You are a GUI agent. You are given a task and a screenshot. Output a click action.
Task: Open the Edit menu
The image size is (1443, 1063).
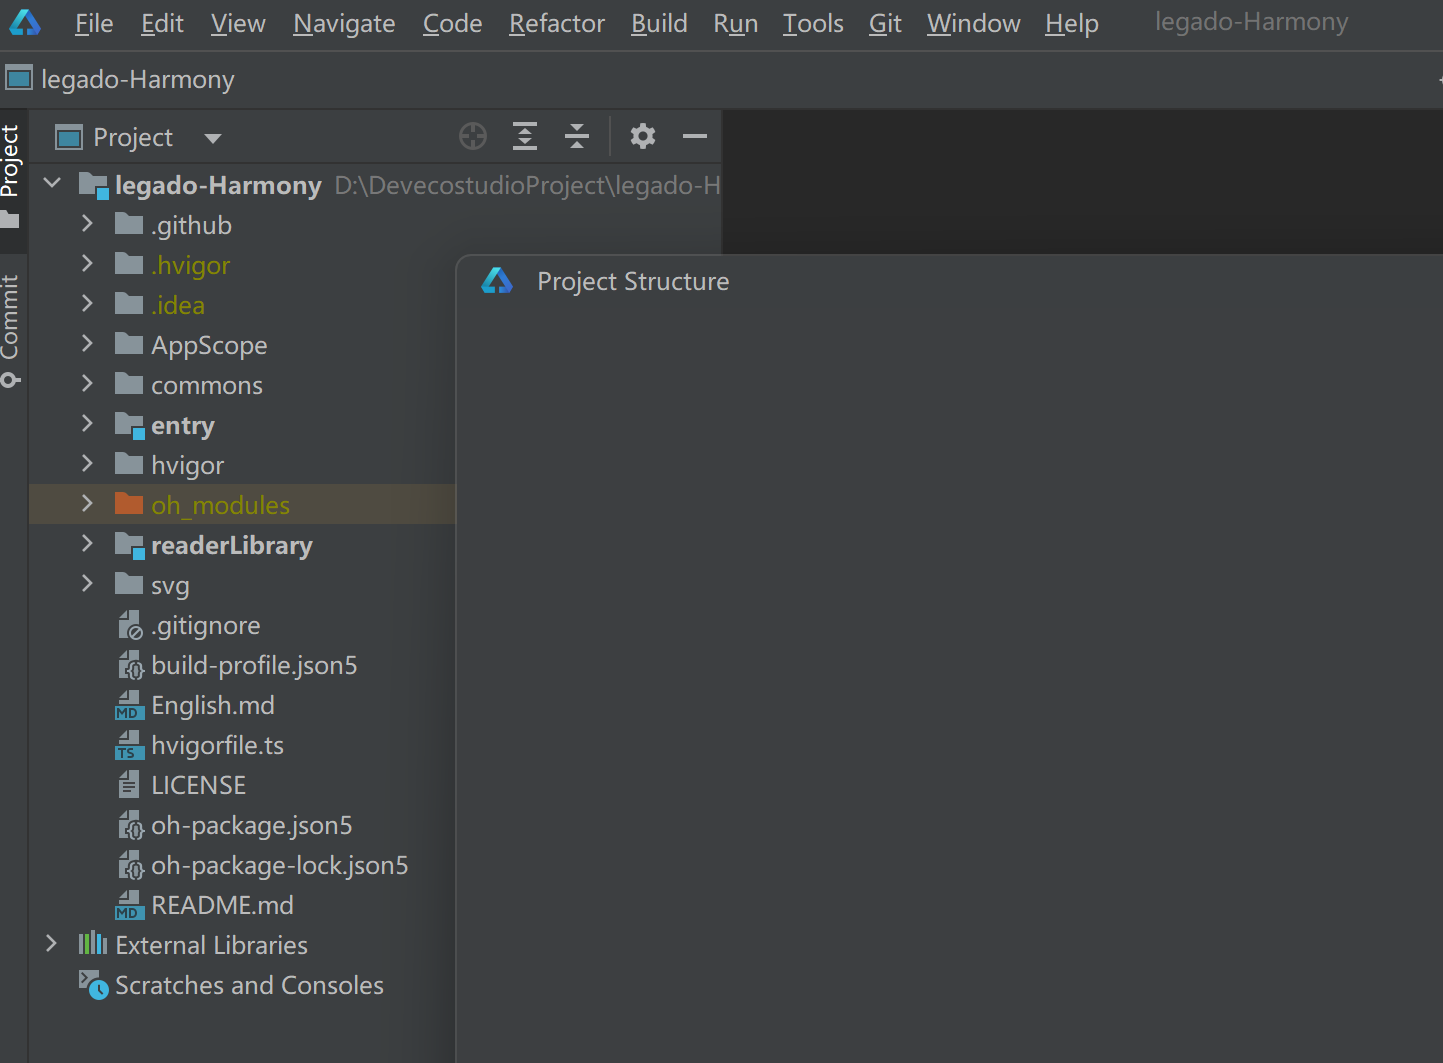coord(162,23)
